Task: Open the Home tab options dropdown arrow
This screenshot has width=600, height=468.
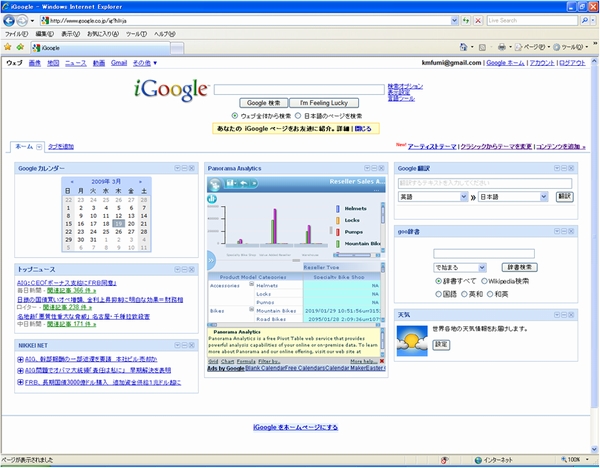Action: pyautogui.click(x=39, y=147)
